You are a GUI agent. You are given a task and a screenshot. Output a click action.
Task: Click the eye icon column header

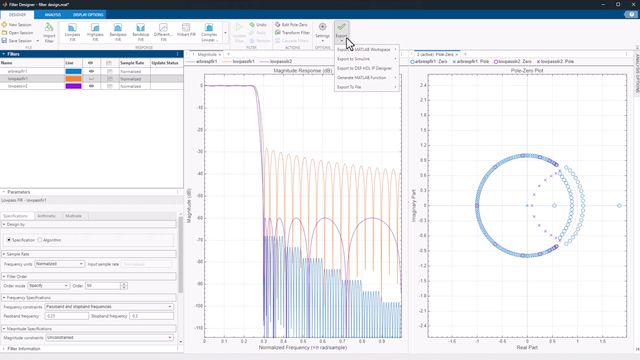tap(91, 63)
